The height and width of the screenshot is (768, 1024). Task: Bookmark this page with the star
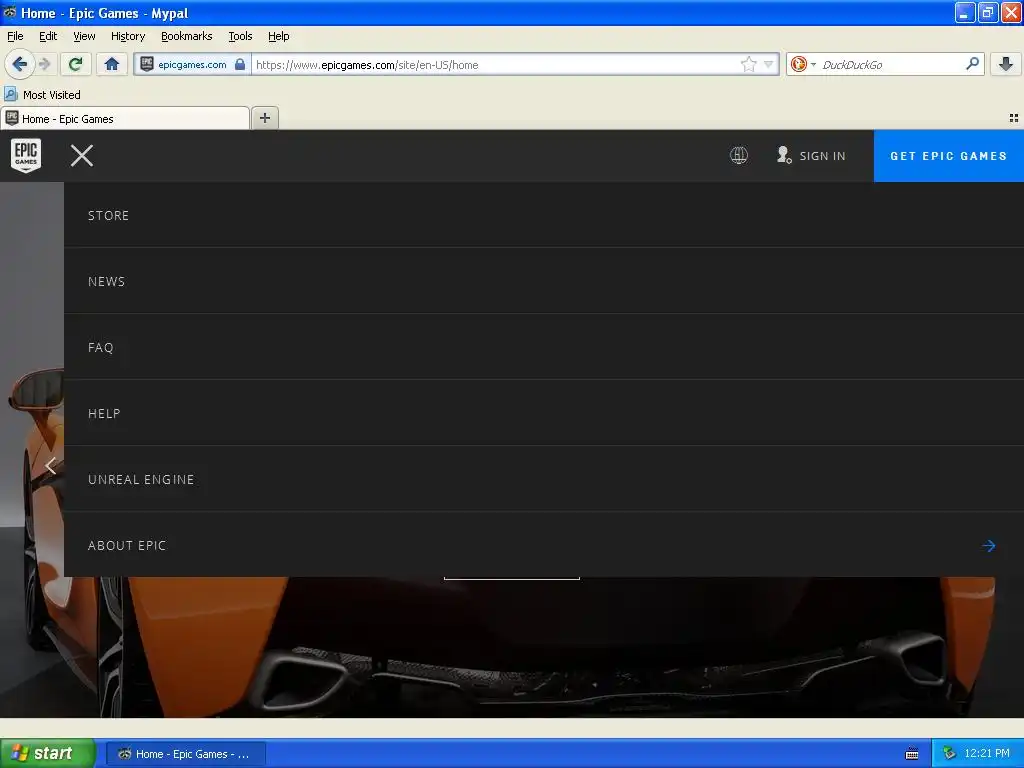[748, 64]
